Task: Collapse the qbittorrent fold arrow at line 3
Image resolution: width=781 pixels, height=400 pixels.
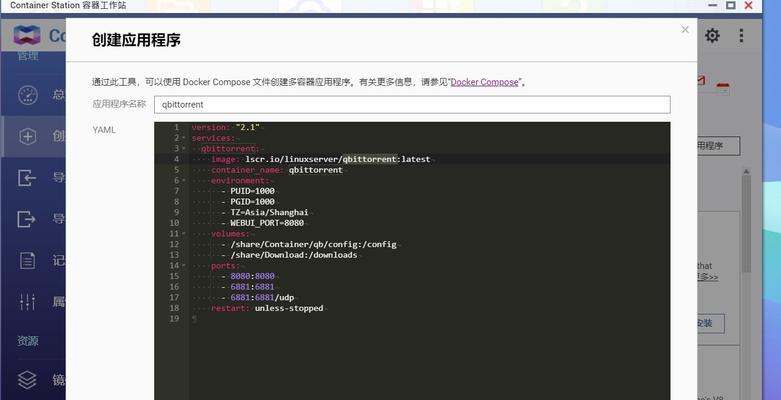Action: (x=184, y=148)
